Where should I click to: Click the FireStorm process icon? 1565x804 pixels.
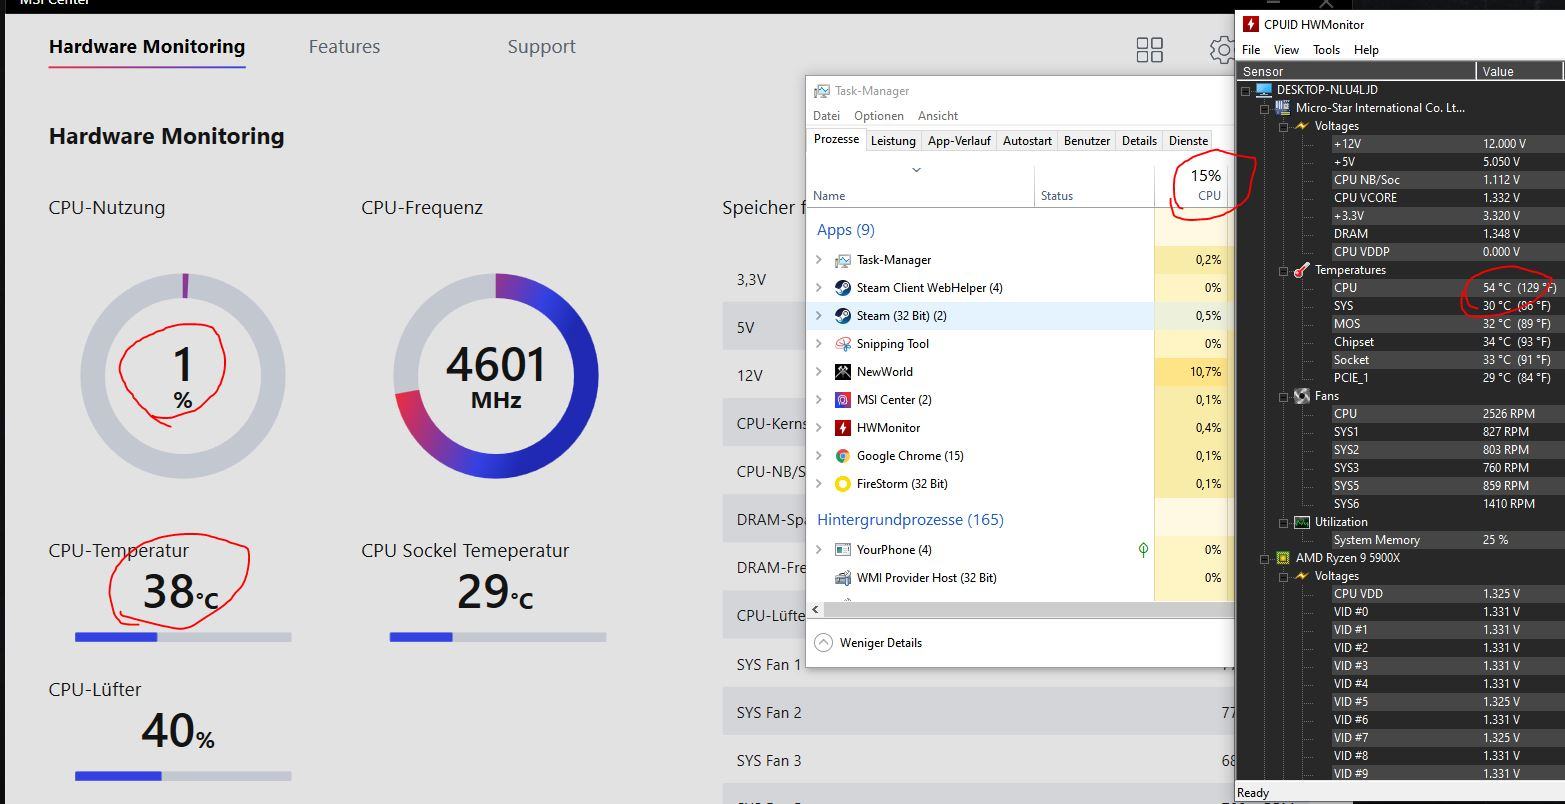click(x=842, y=484)
